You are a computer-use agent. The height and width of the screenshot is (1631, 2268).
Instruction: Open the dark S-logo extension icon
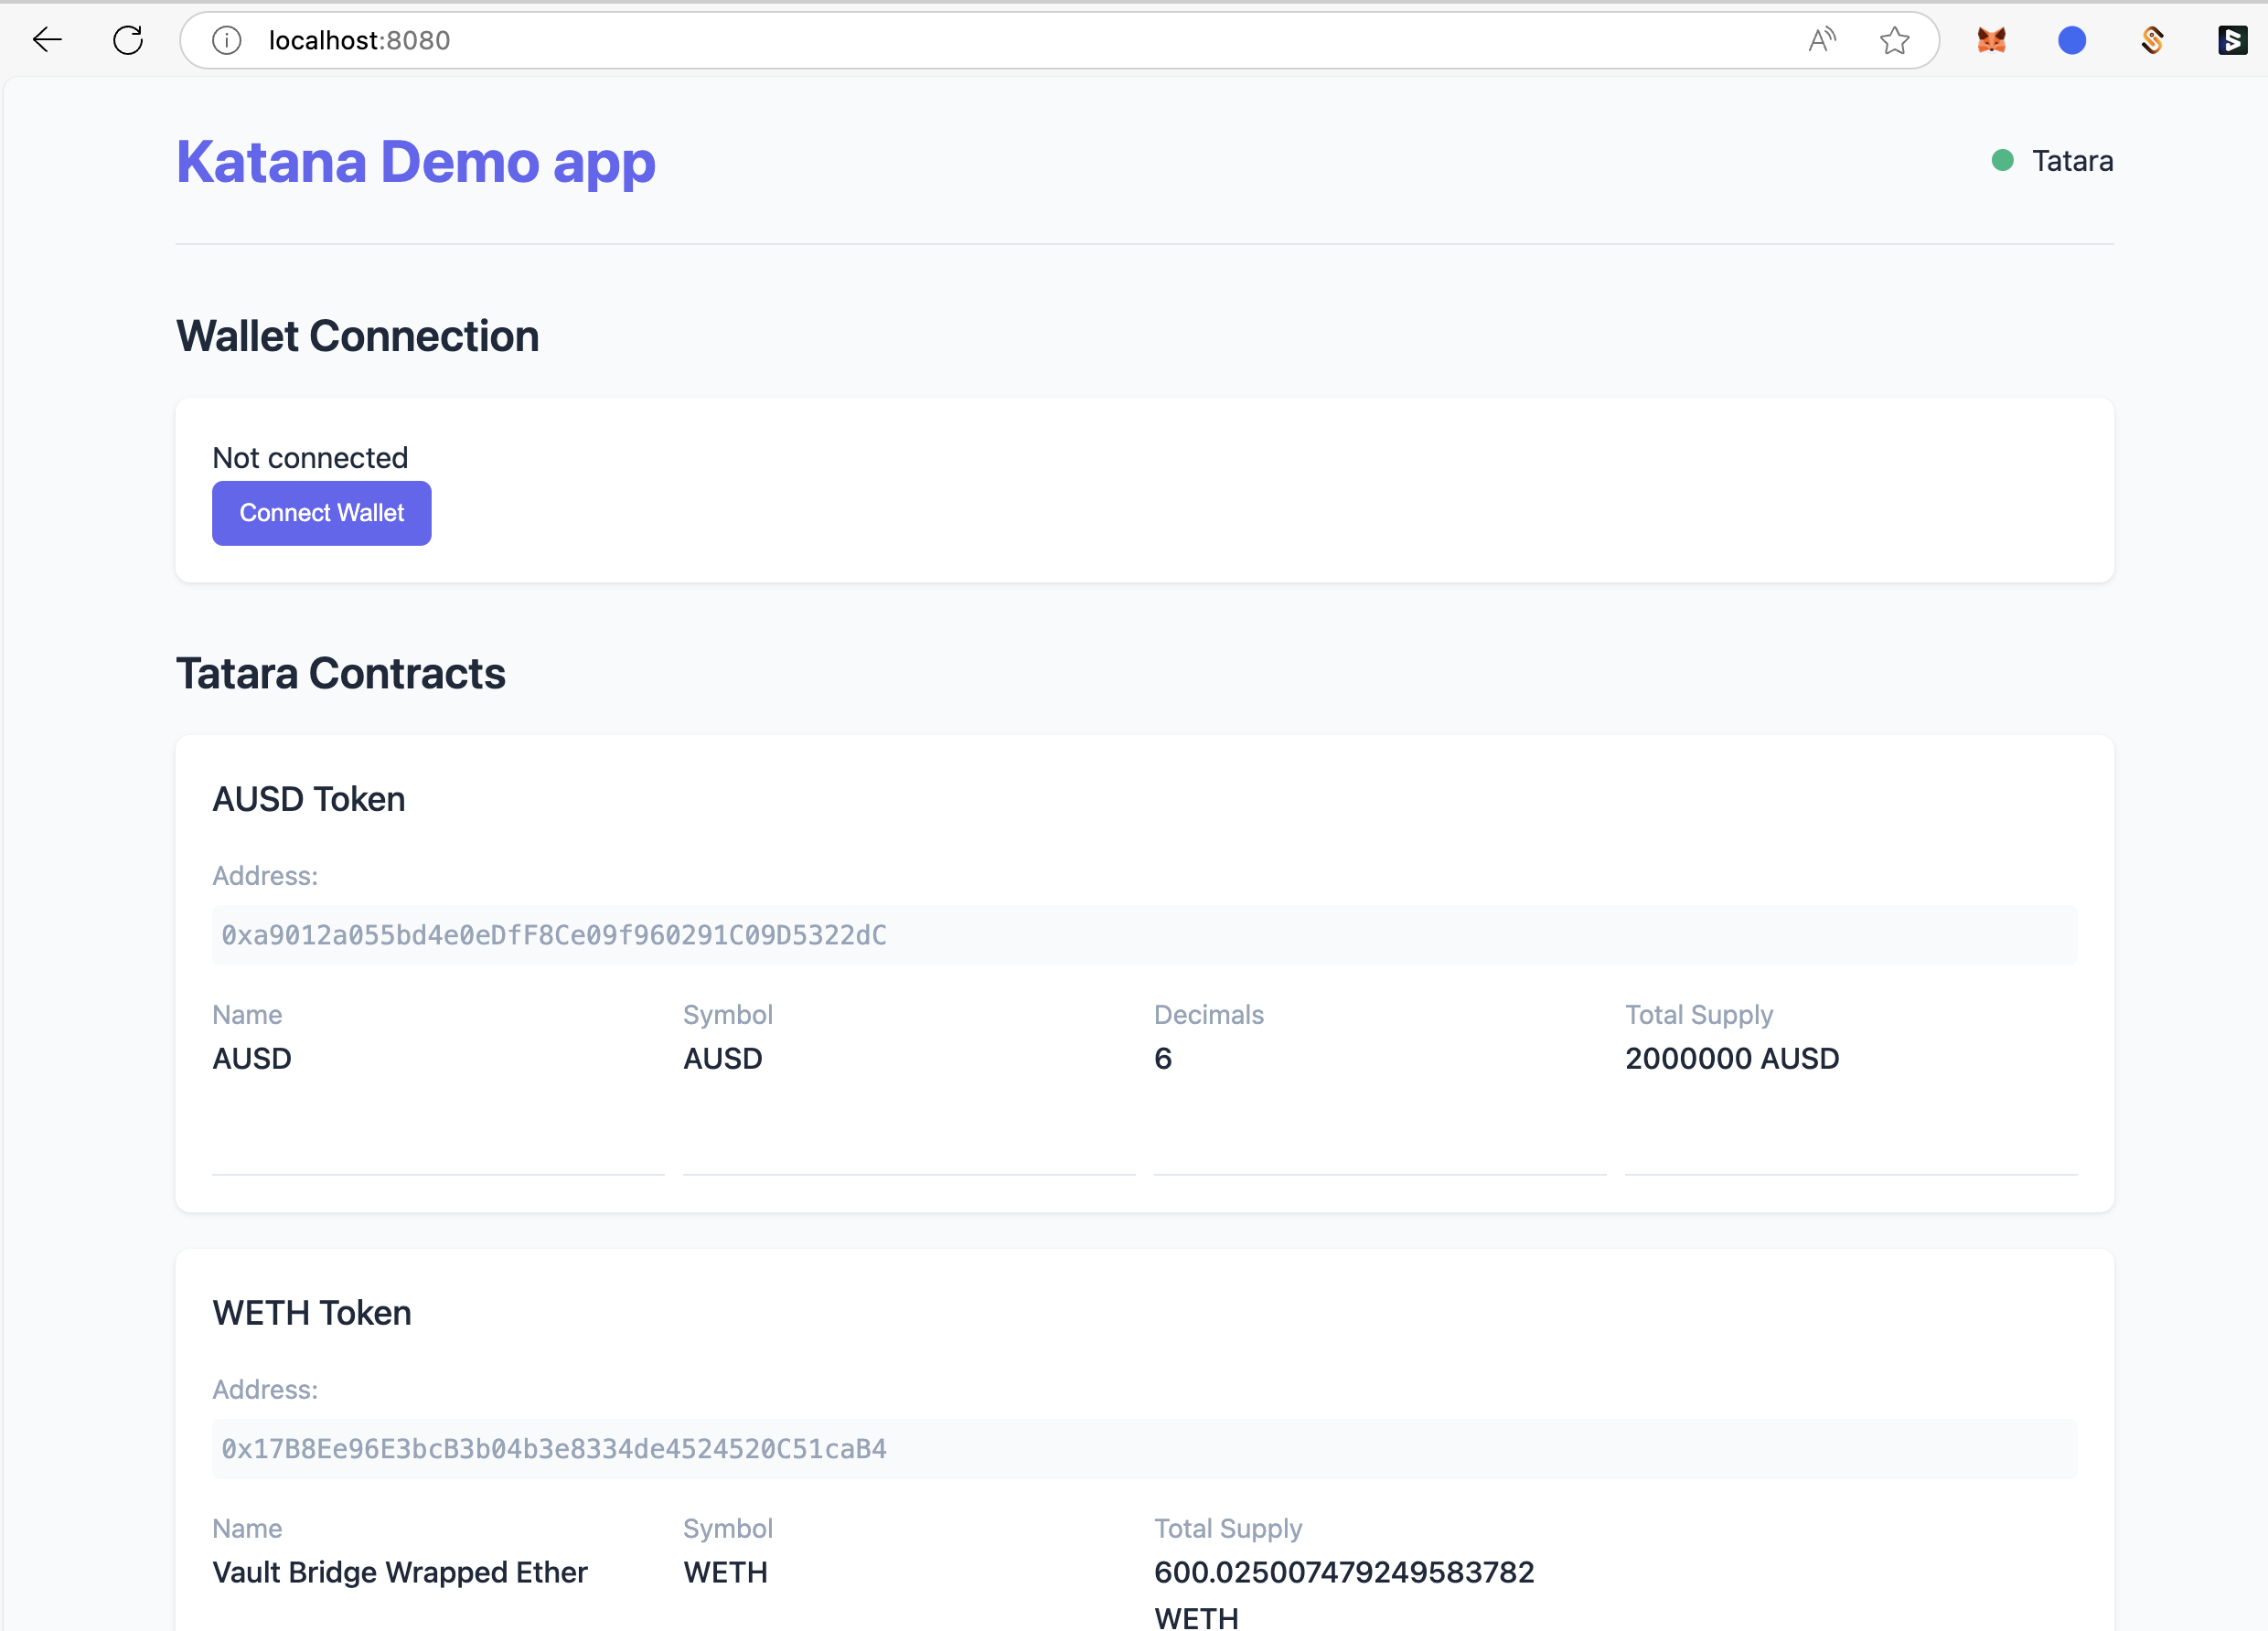point(2232,40)
